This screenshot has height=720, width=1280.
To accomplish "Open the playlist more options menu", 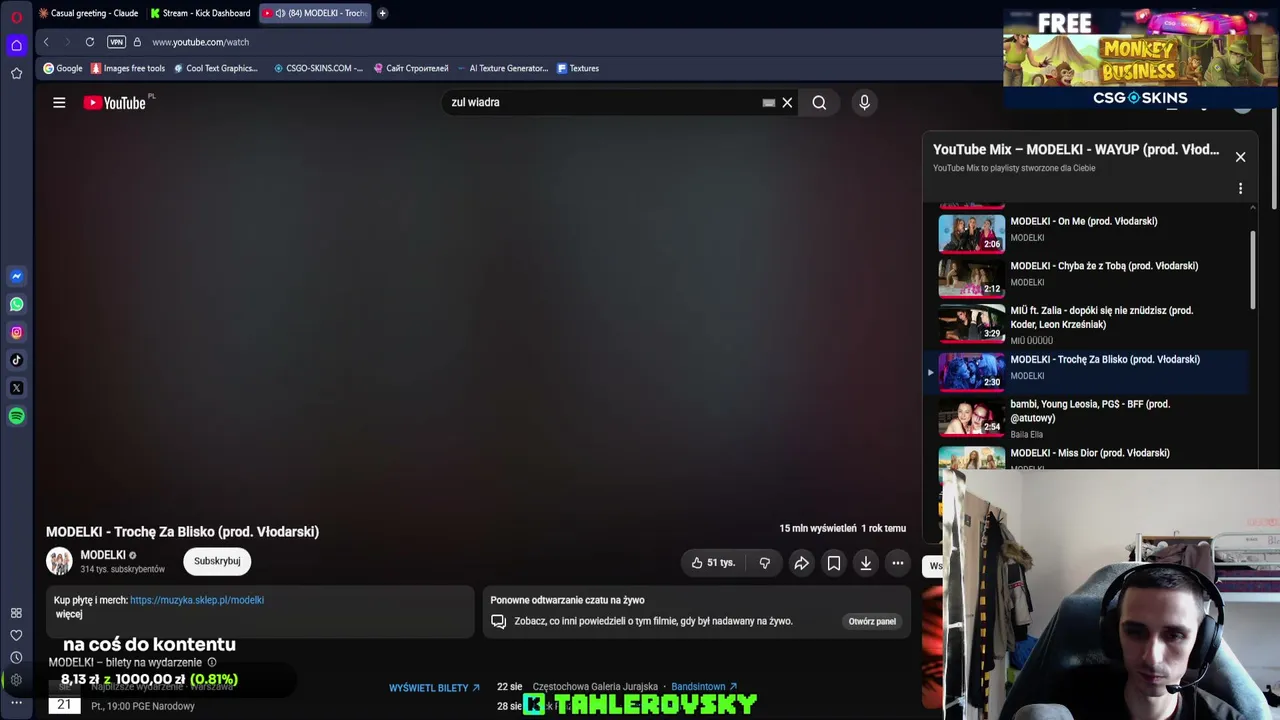I will click(1240, 188).
